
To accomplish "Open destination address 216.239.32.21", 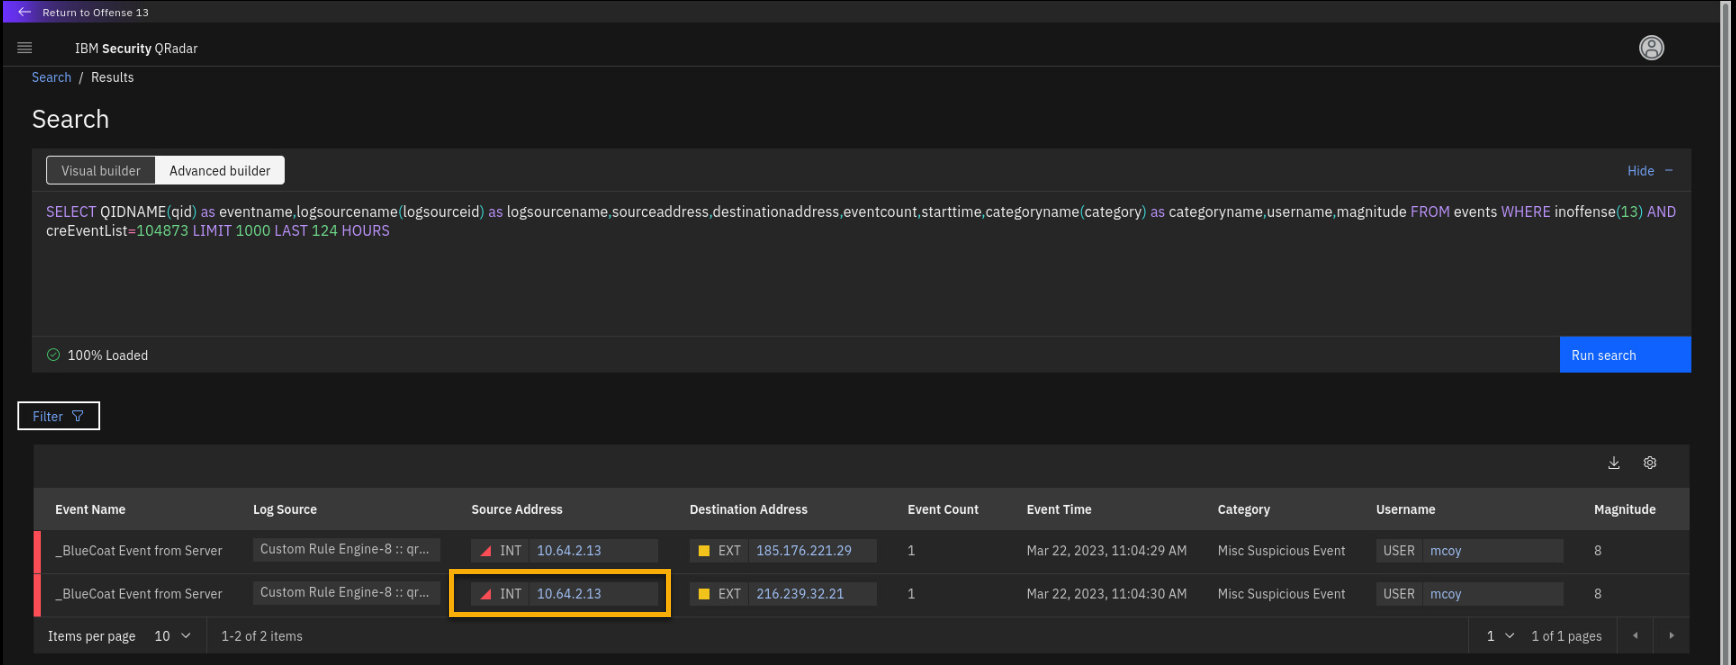I will pyautogui.click(x=800, y=593).
